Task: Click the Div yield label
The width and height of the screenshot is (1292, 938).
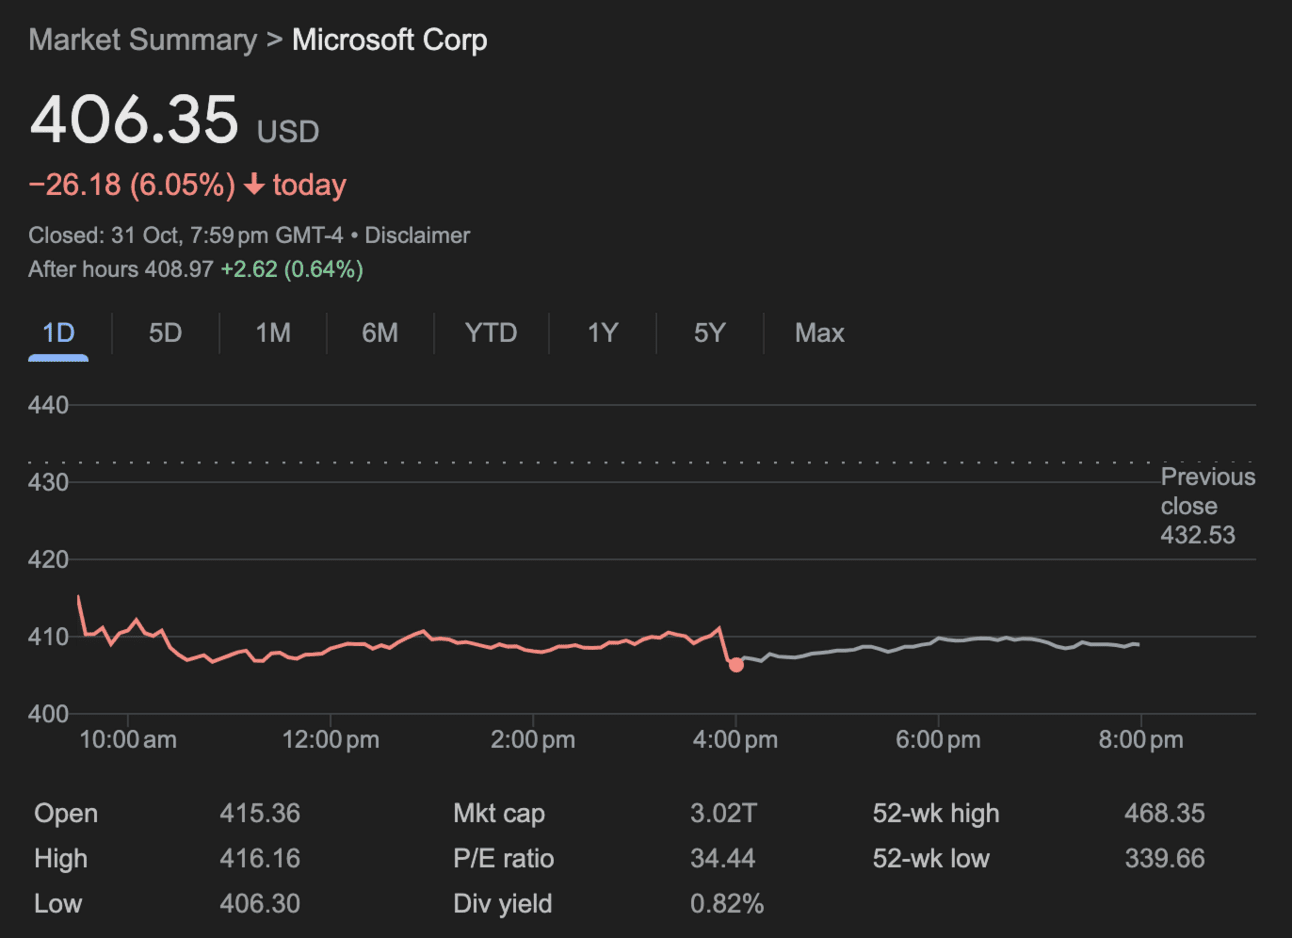Action: 502,904
